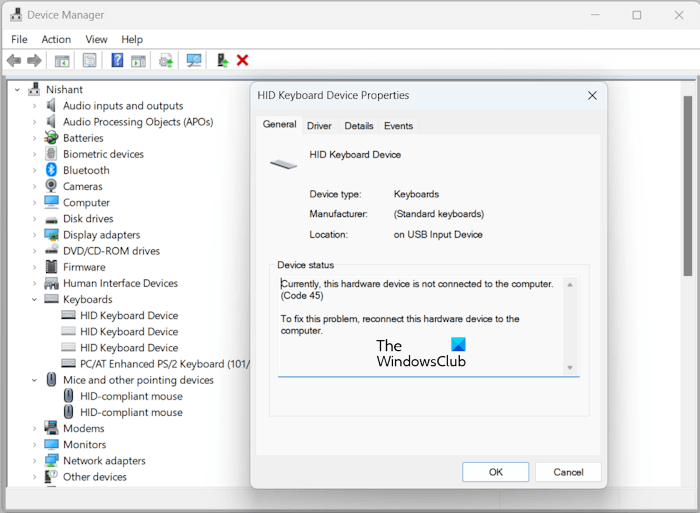Switch to the Details tab
The height and width of the screenshot is (513, 700).
pyautogui.click(x=358, y=126)
